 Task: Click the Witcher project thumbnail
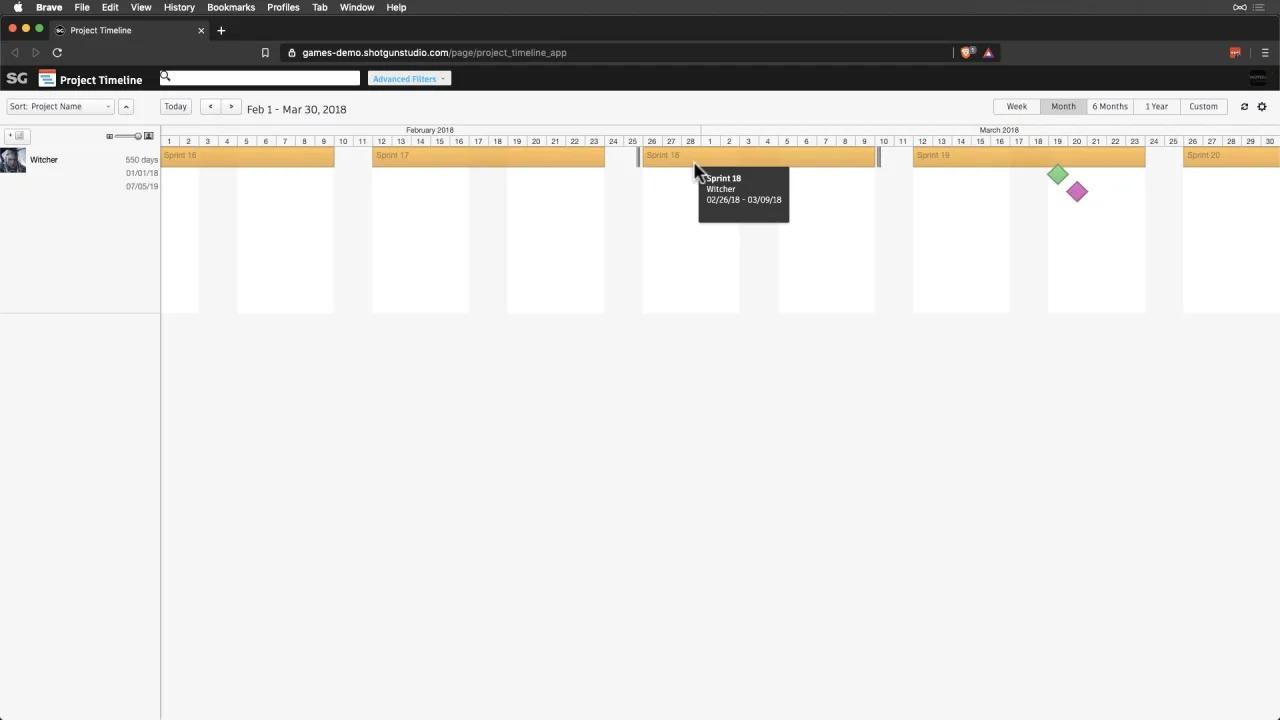pos(13,160)
